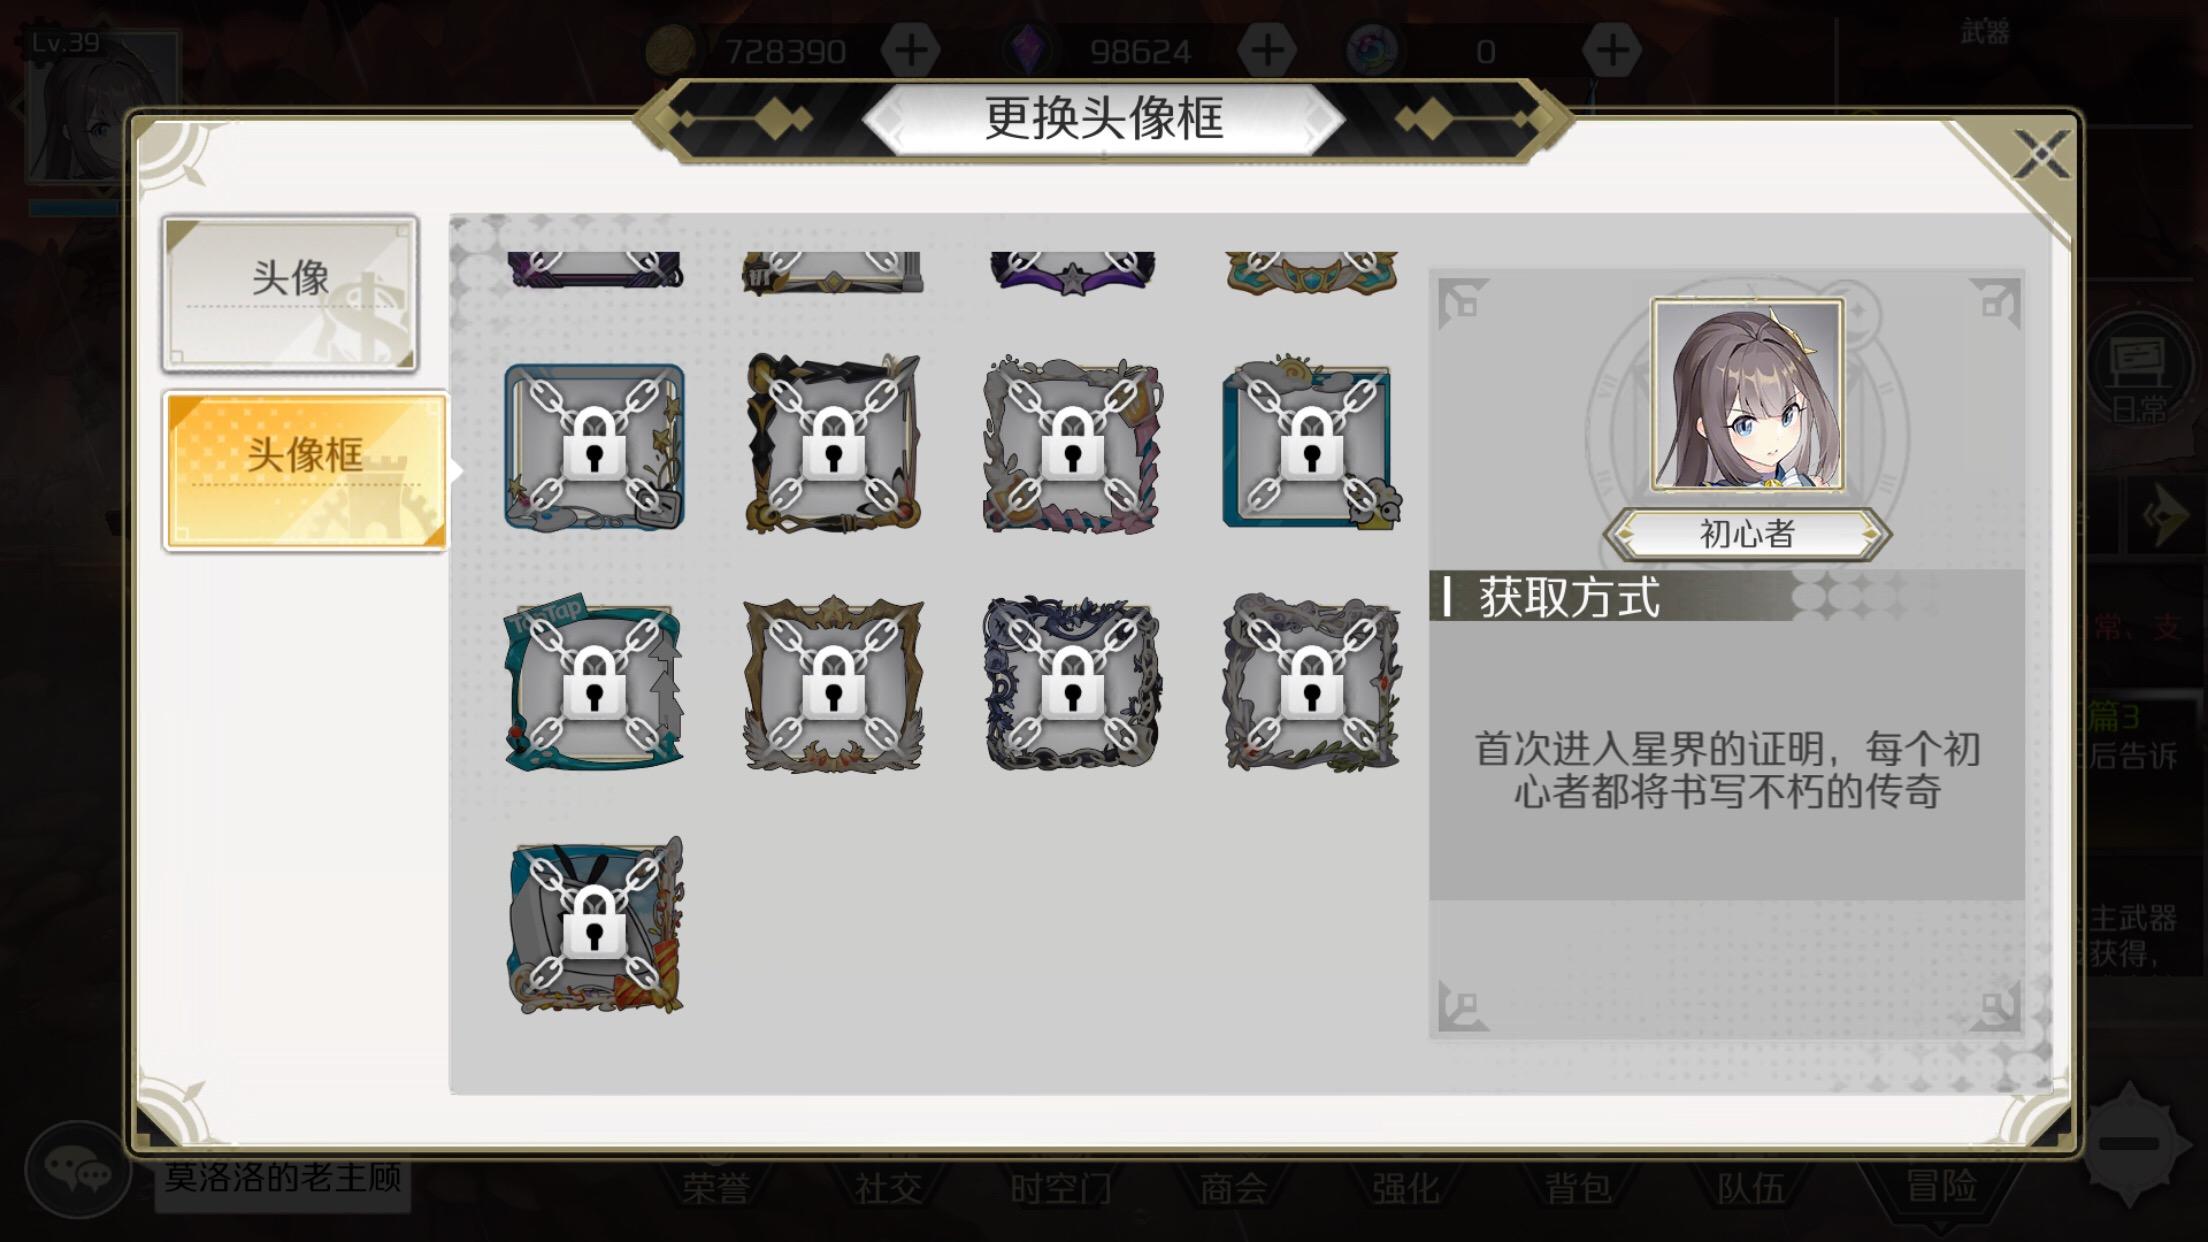Pick the locked frame with sheep decoration
The width and height of the screenshot is (2208, 1242).
[x=1312, y=444]
